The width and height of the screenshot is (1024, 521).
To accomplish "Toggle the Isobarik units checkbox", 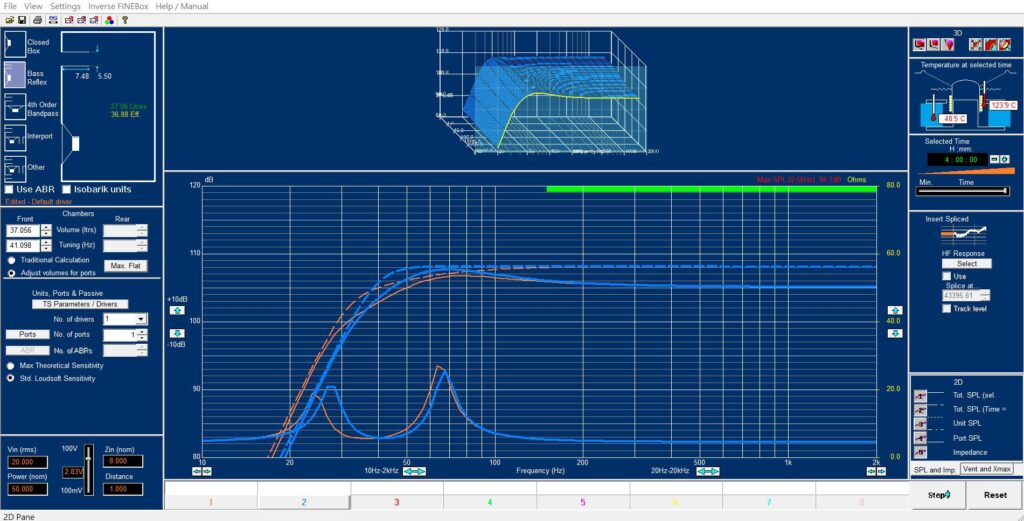I will (66, 189).
